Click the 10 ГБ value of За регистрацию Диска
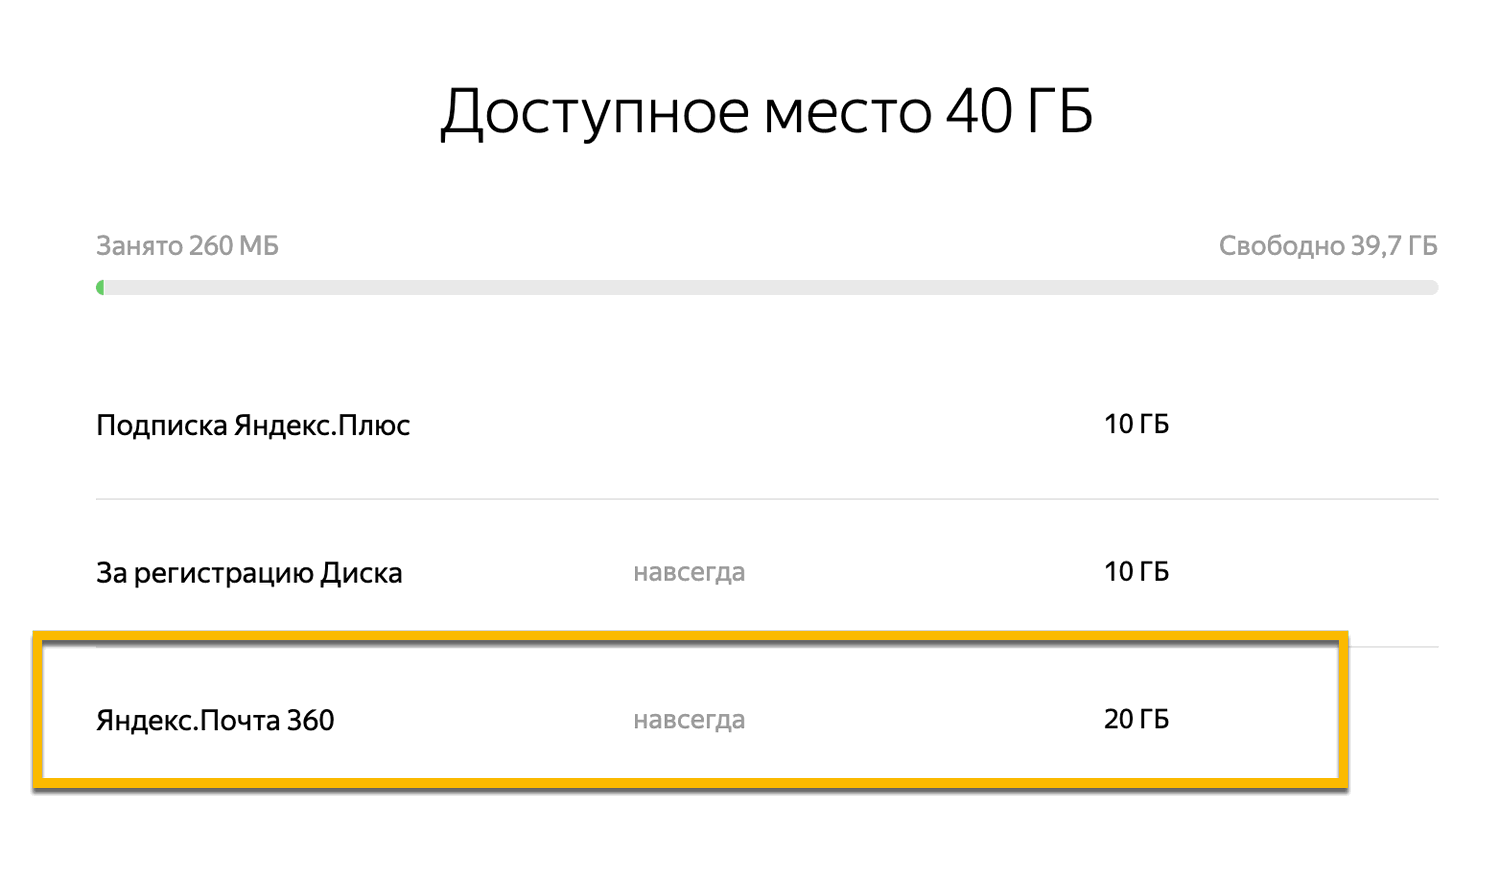The image size is (1500, 874). pos(1139,571)
